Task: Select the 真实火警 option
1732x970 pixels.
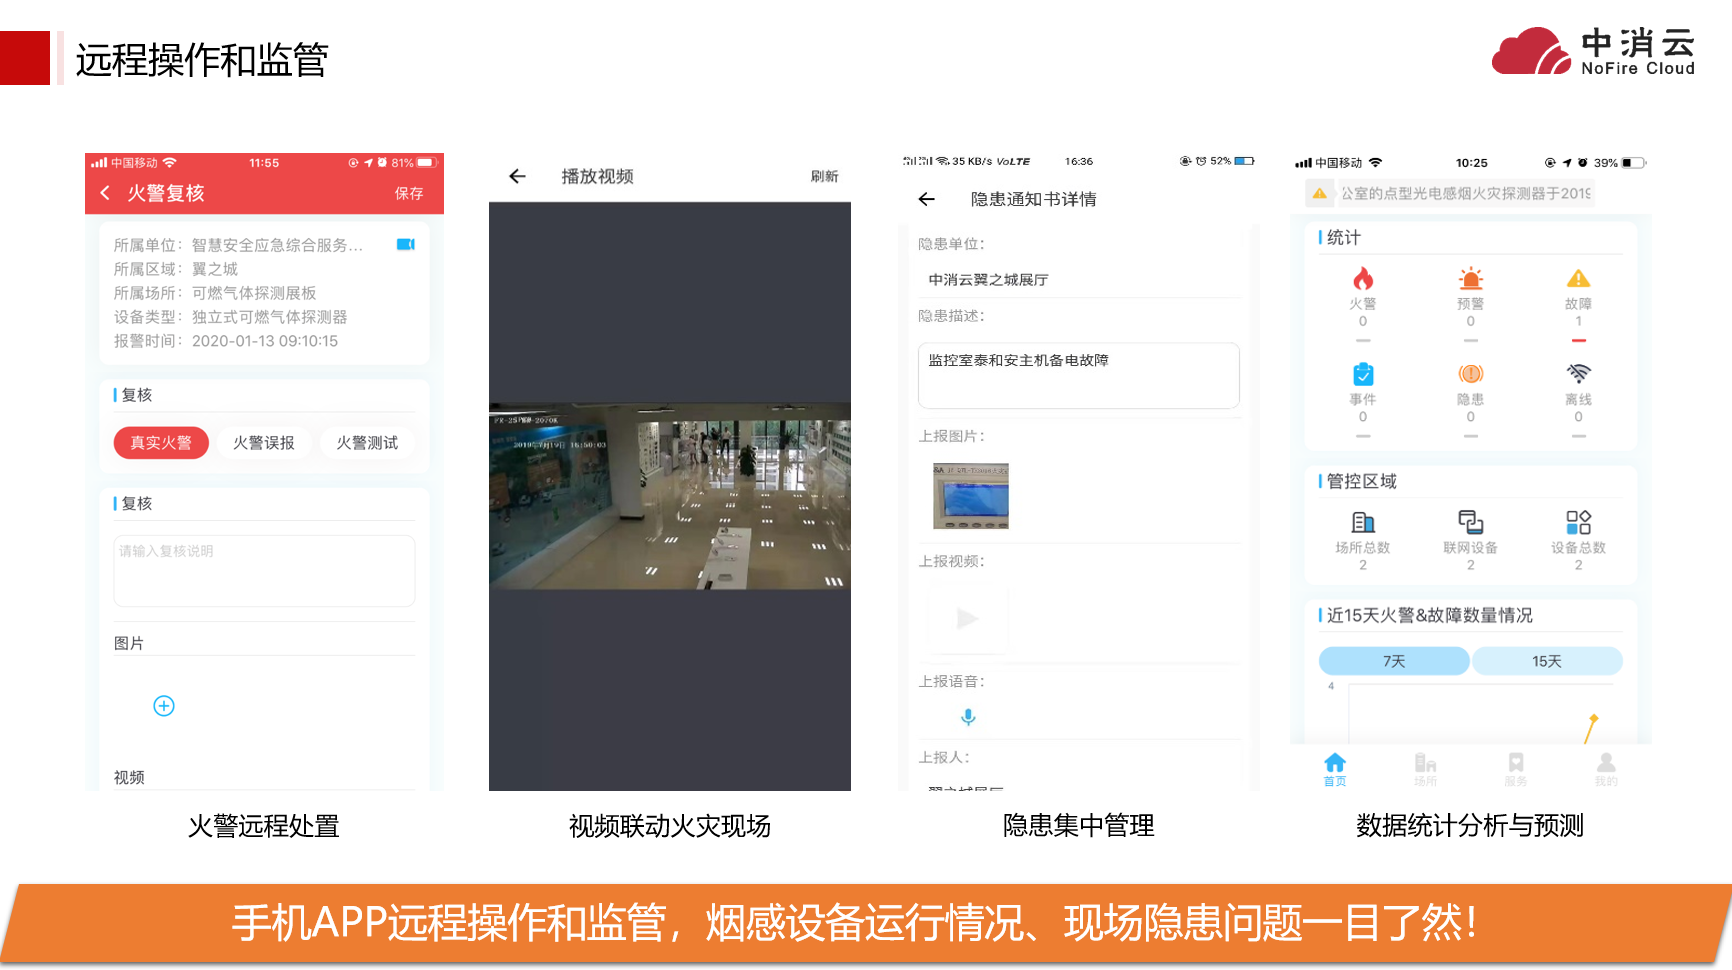Action: pyautogui.click(x=161, y=443)
